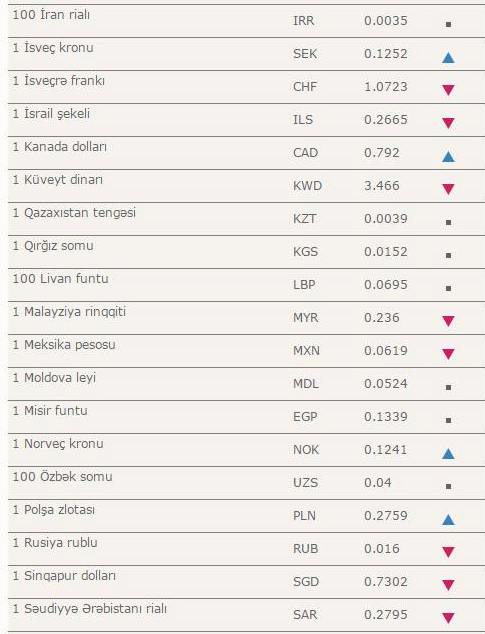Click the blue up arrow for PLN
This screenshot has width=485, height=634.
click(448, 520)
